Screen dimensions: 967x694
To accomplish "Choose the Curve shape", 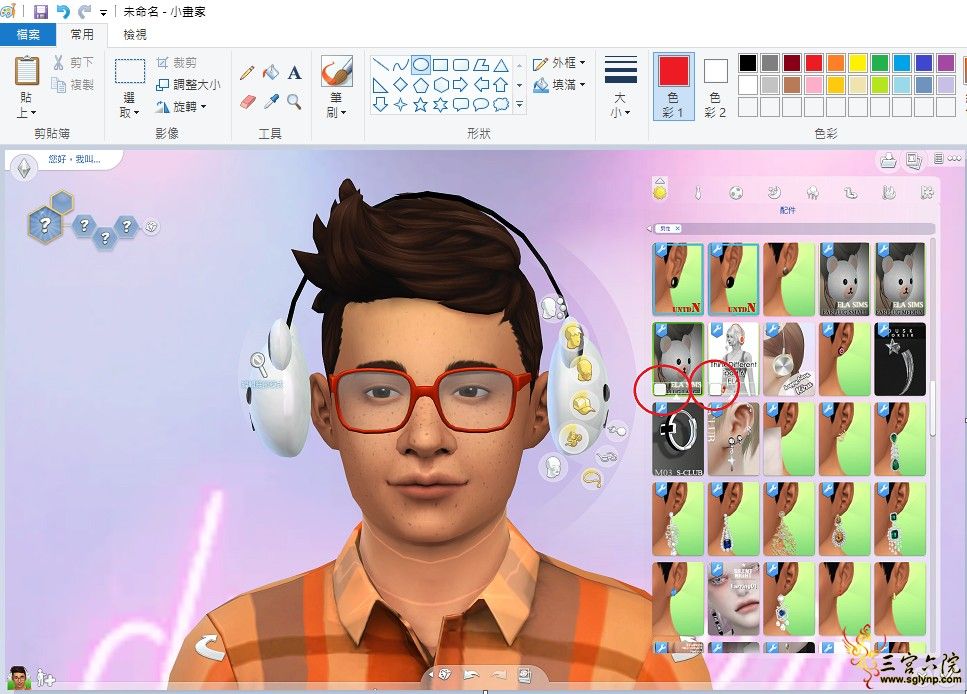I will (x=401, y=65).
